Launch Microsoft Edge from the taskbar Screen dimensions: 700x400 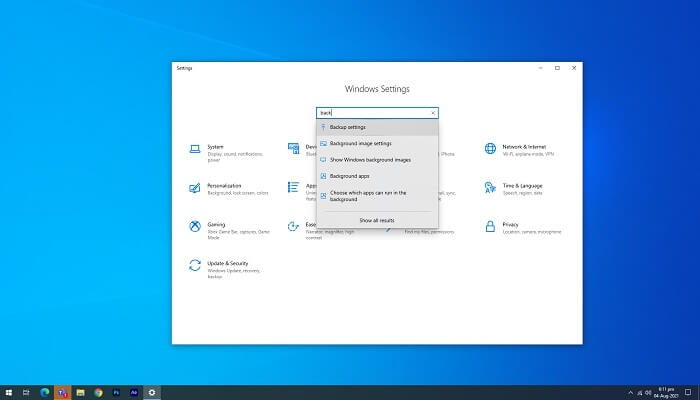(x=45, y=392)
